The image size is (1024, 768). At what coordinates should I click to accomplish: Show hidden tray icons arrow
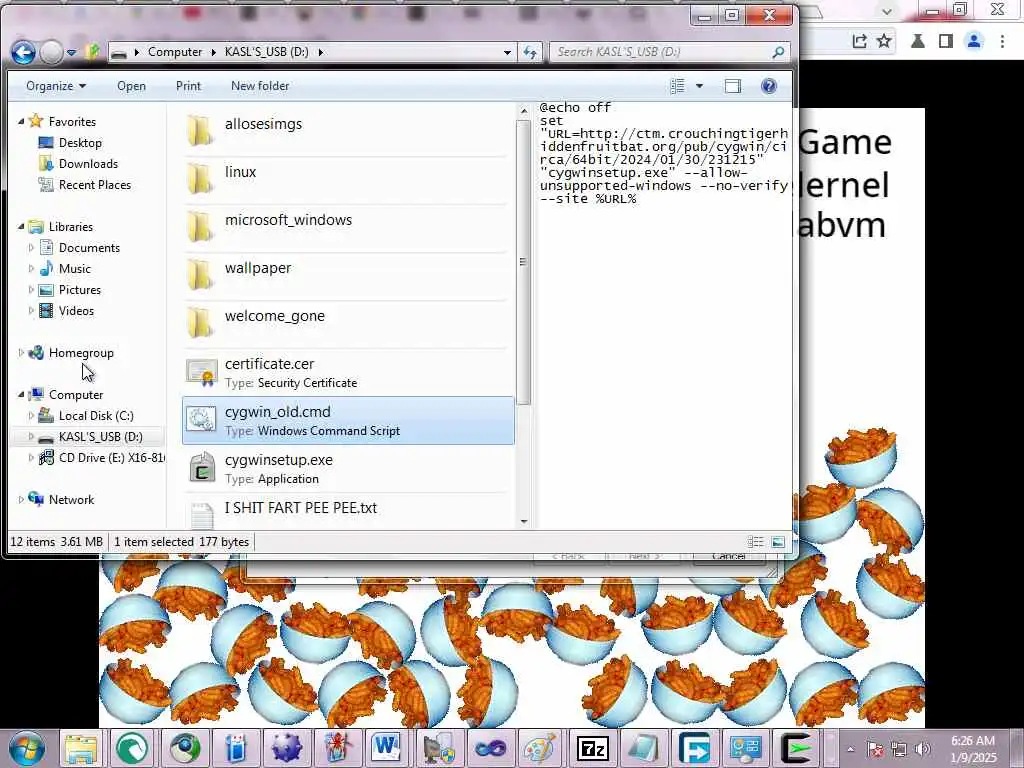point(850,749)
